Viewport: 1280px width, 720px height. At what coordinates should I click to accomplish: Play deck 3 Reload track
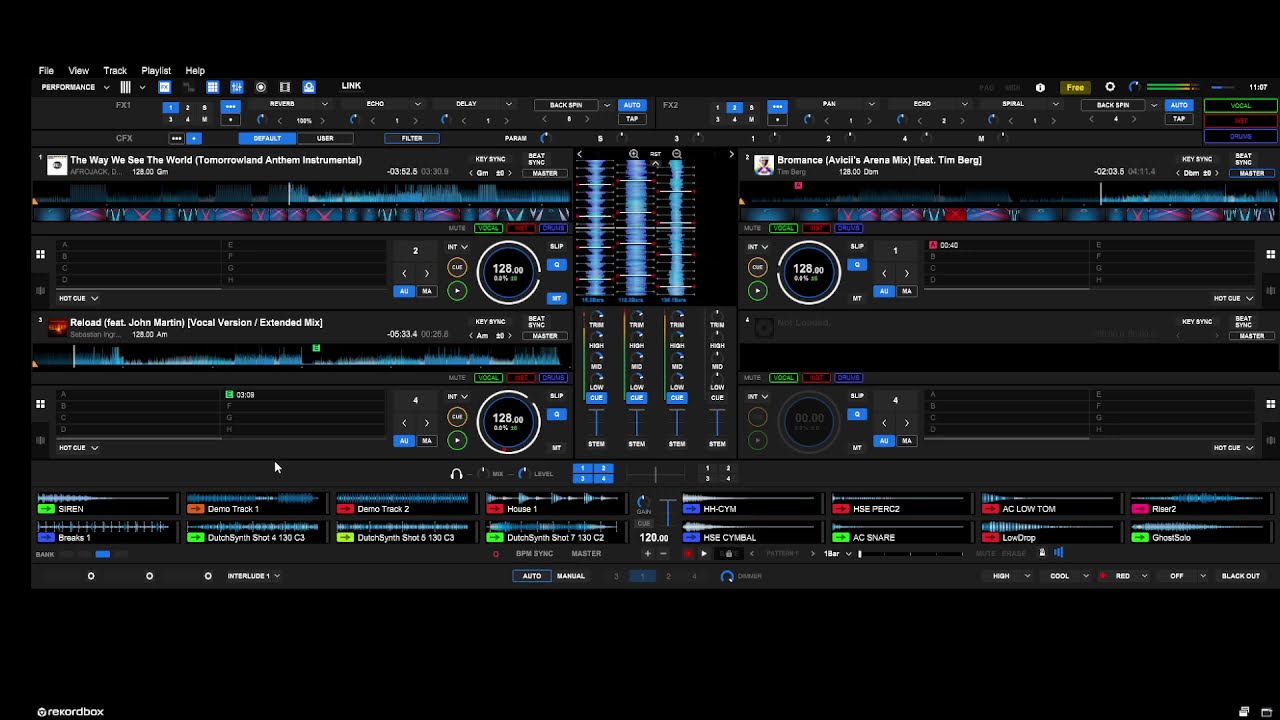[457, 440]
